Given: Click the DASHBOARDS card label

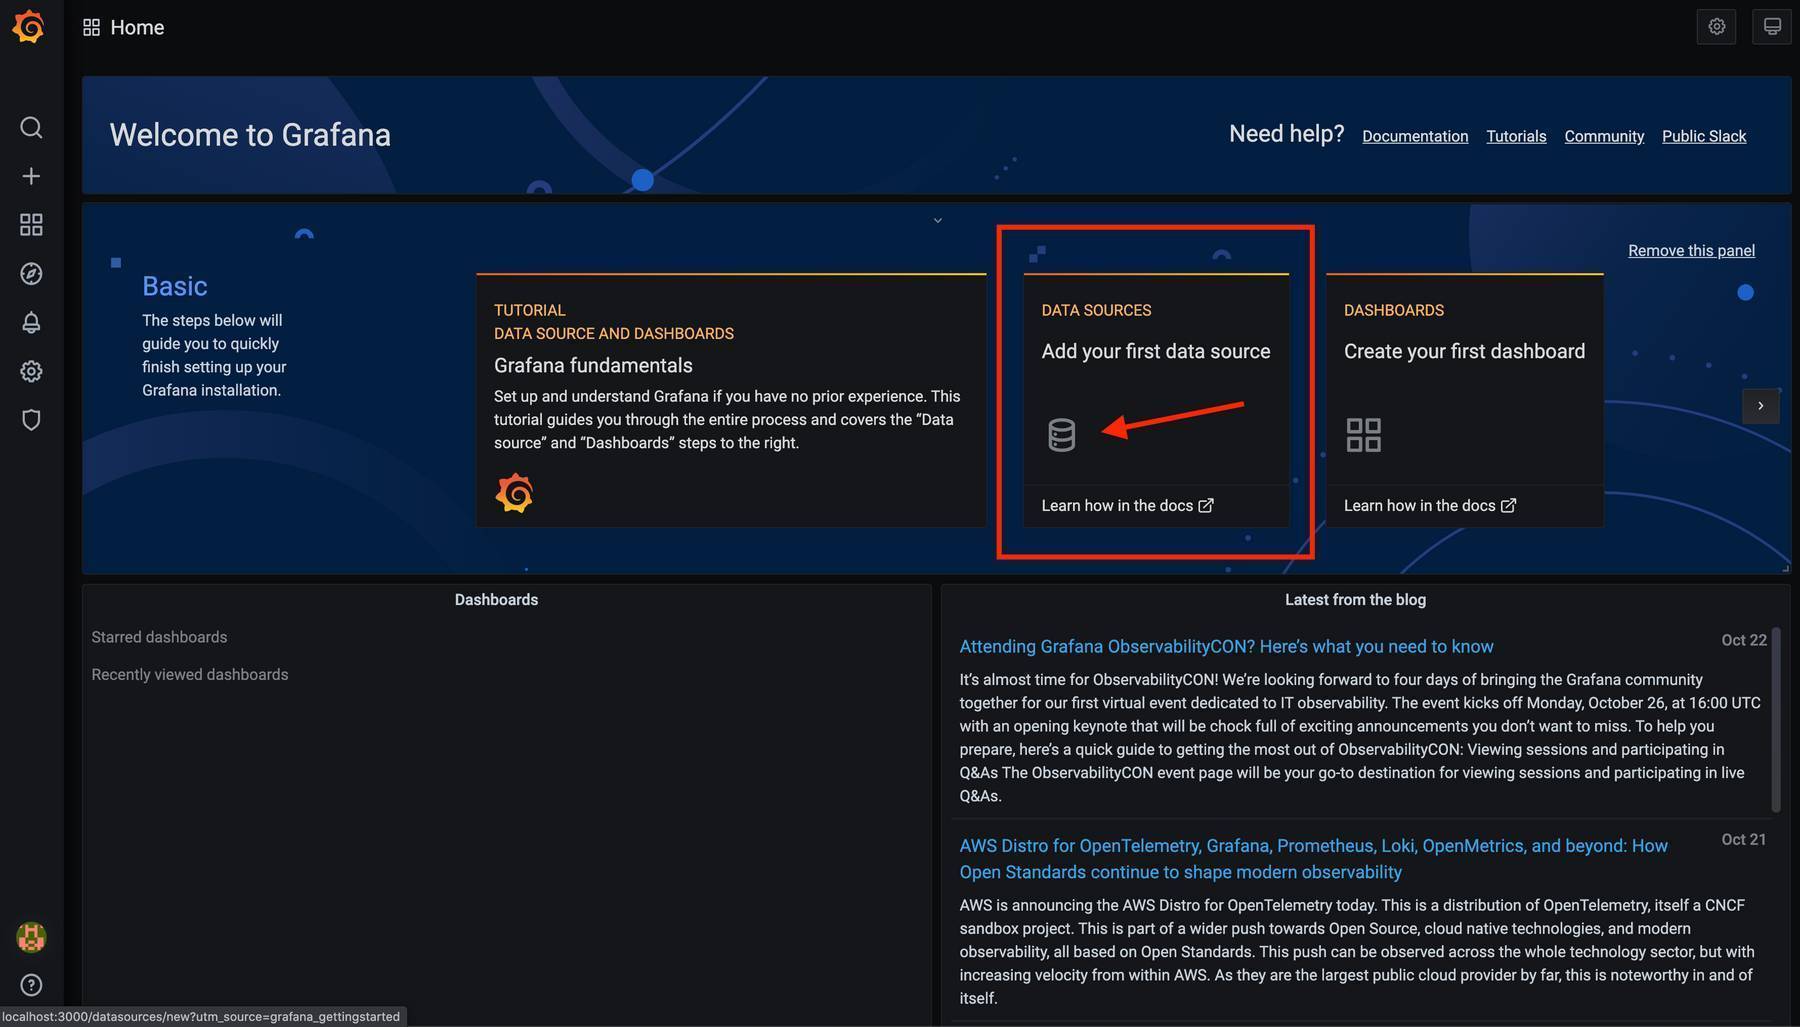Looking at the screenshot, I should pos(1393,311).
